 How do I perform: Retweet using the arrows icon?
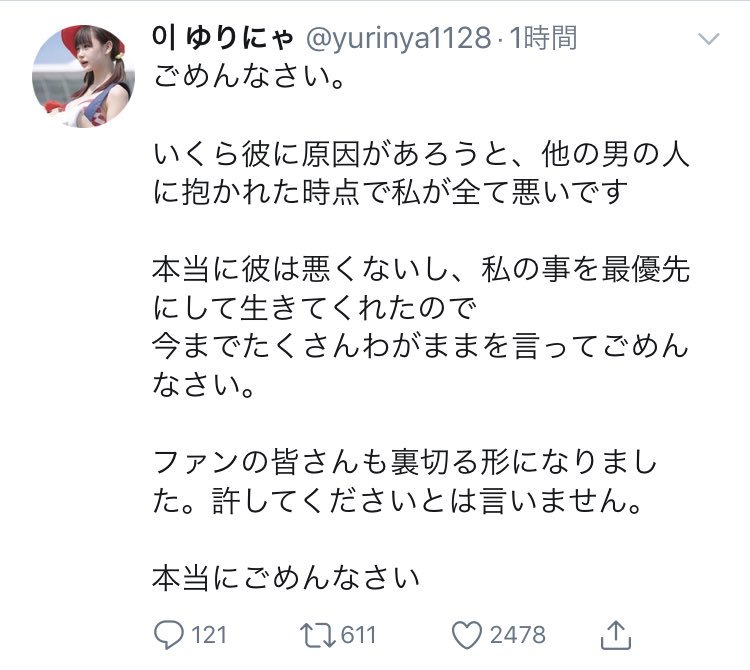click(318, 635)
